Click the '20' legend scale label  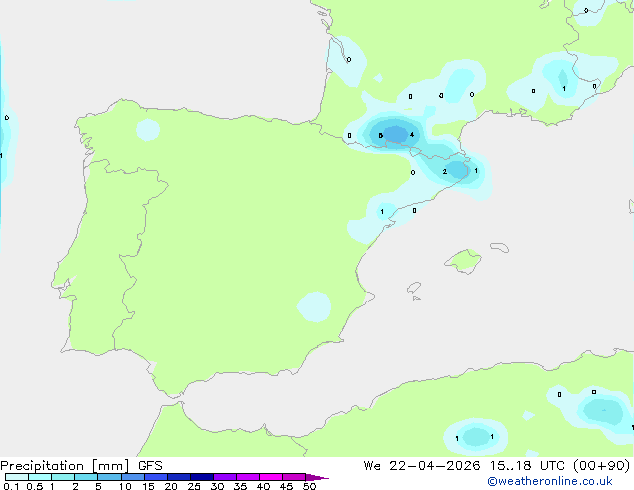click(x=171, y=486)
